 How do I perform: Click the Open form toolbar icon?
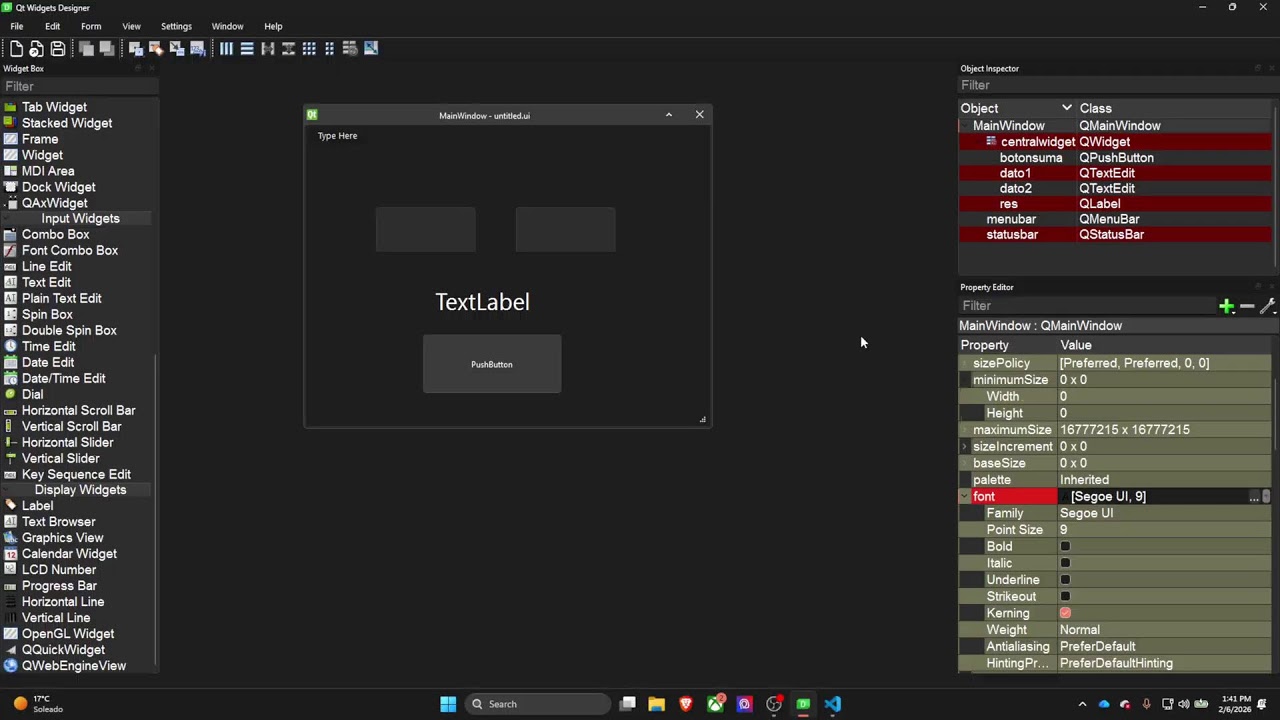click(x=37, y=48)
